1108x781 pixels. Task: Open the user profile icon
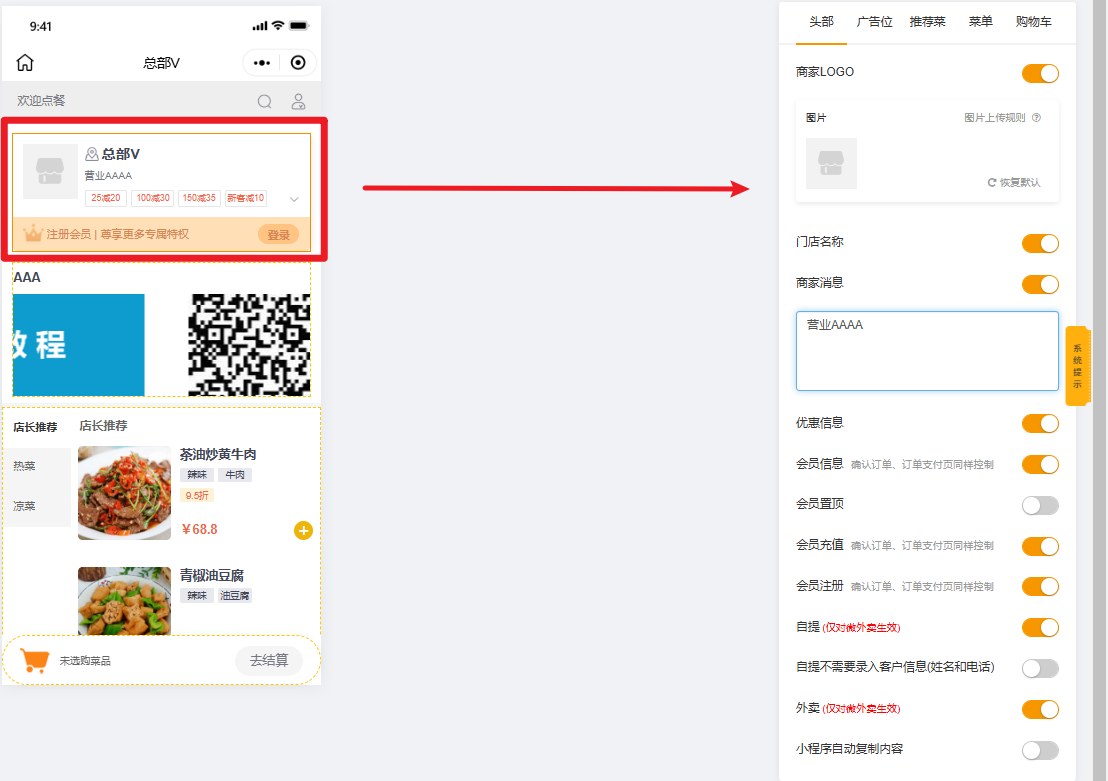[x=298, y=102]
